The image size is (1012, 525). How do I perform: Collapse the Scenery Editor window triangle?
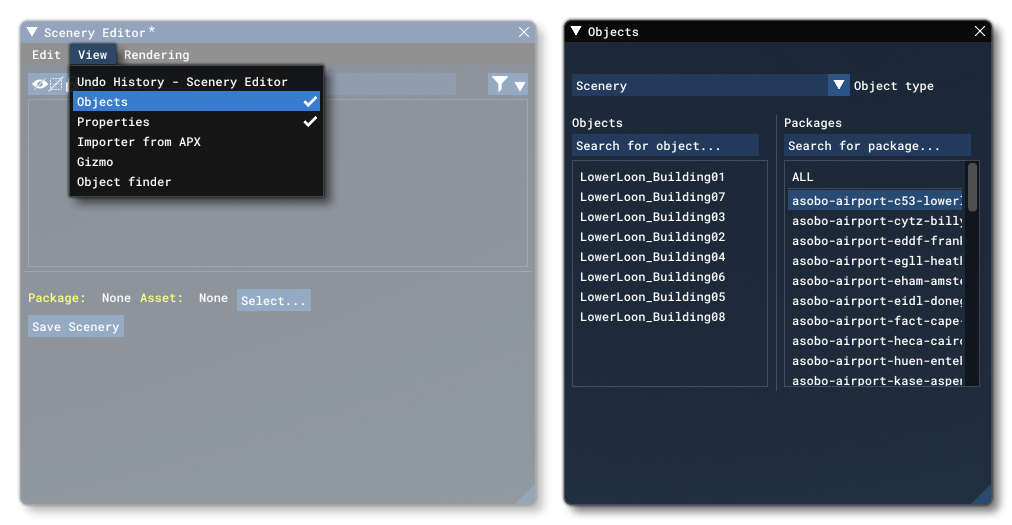32,32
